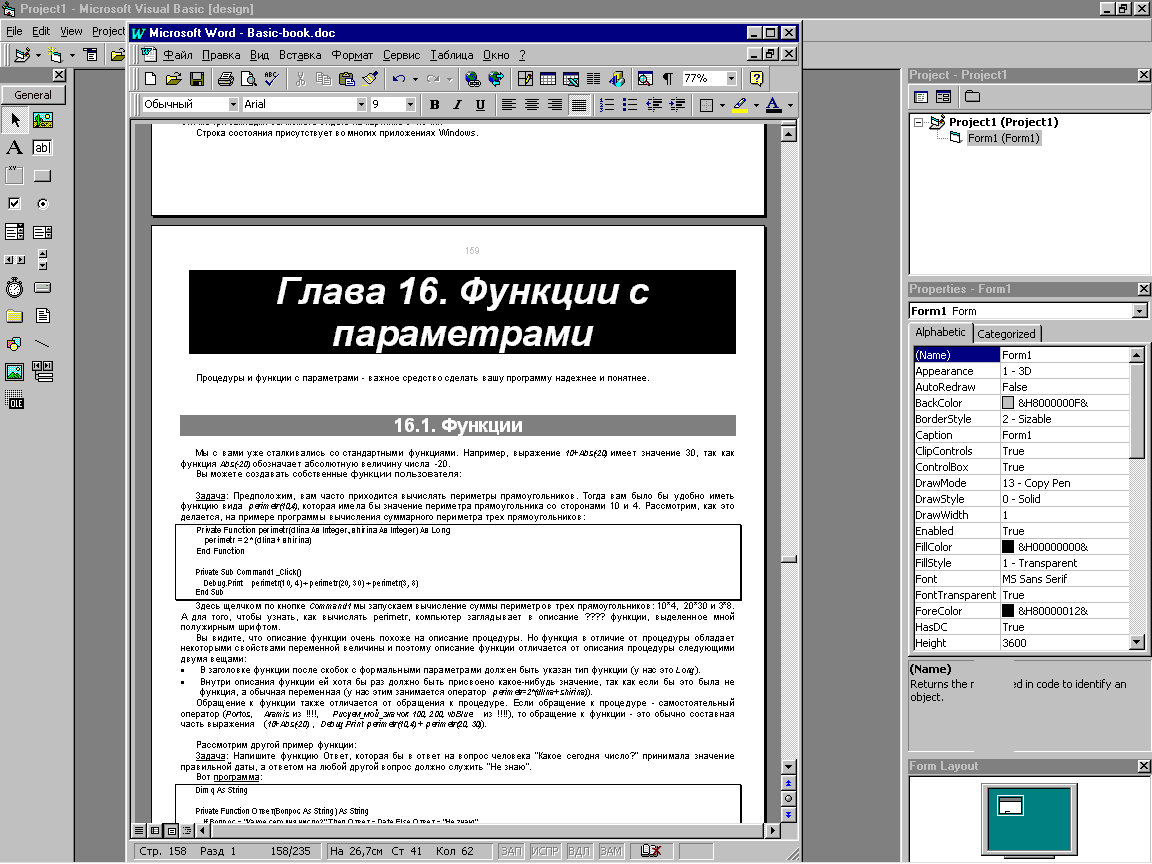This screenshot has width=1152, height=864.
Task: Click the ЗАП indicator in status bar
Action: pyautogui.click(x=511, y=851)
